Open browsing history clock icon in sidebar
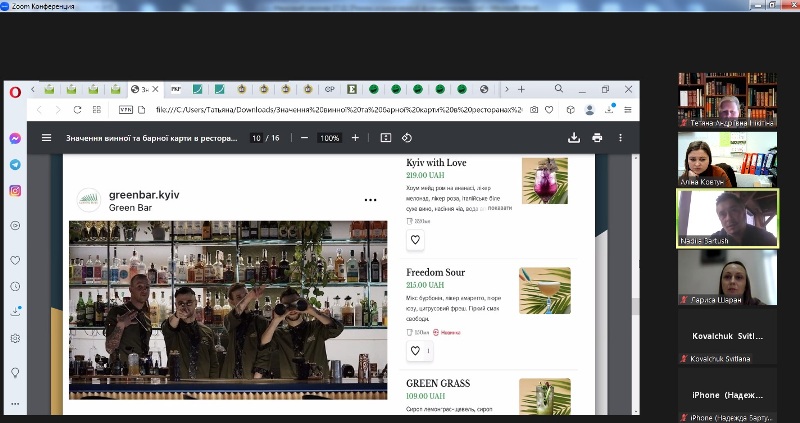 pos(15,286)
